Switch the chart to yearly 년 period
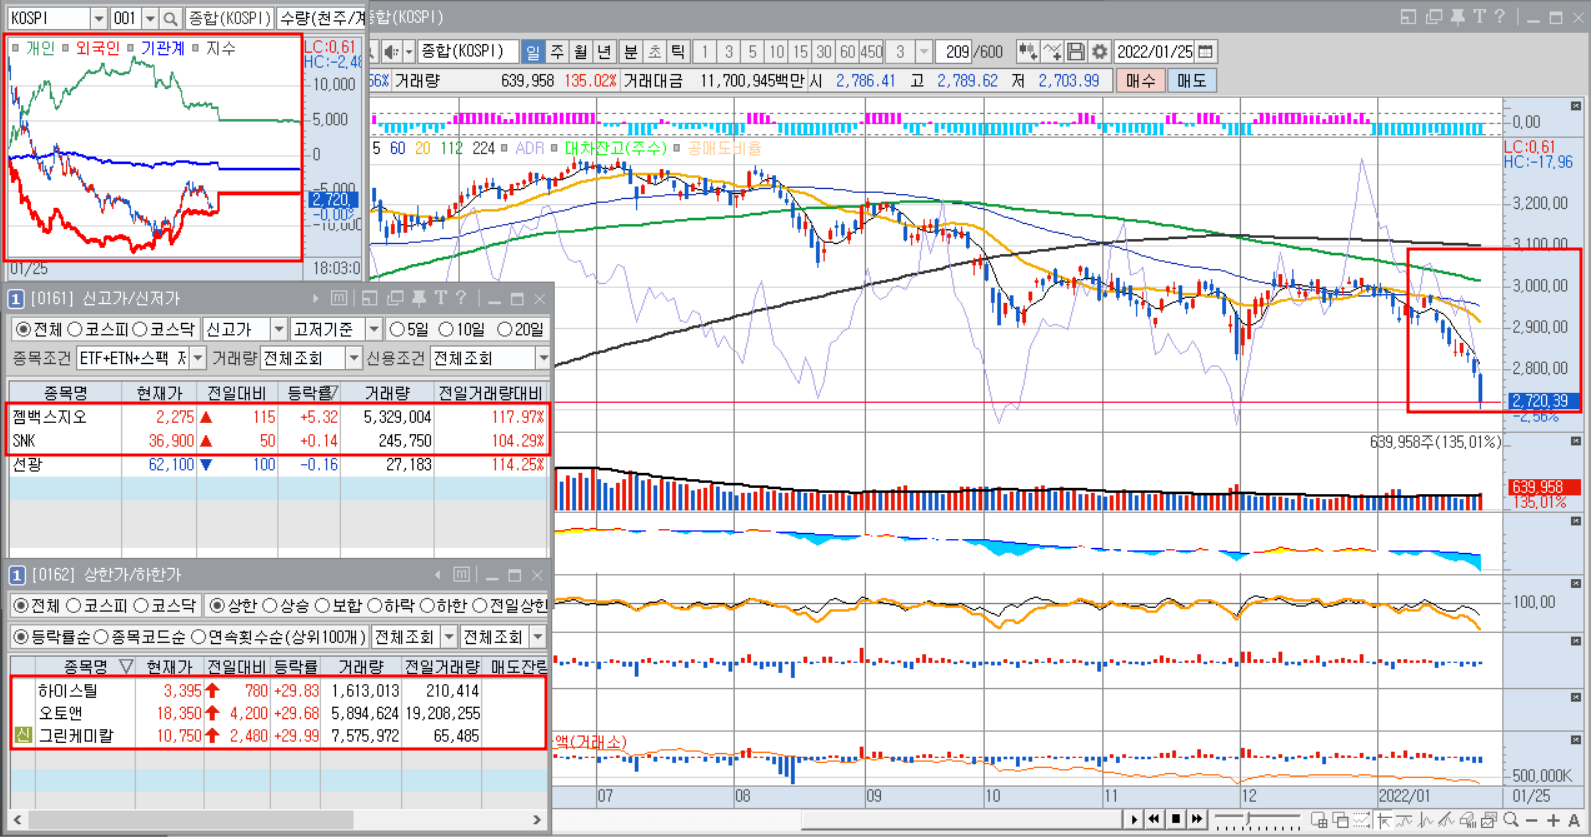Image resolution: width=1591 pixels, height=837 pixels. (x=604, y=52)
